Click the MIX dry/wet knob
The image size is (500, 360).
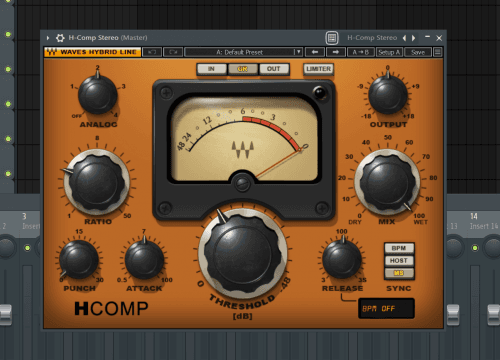pyautogui.click(x=387, y=182)
